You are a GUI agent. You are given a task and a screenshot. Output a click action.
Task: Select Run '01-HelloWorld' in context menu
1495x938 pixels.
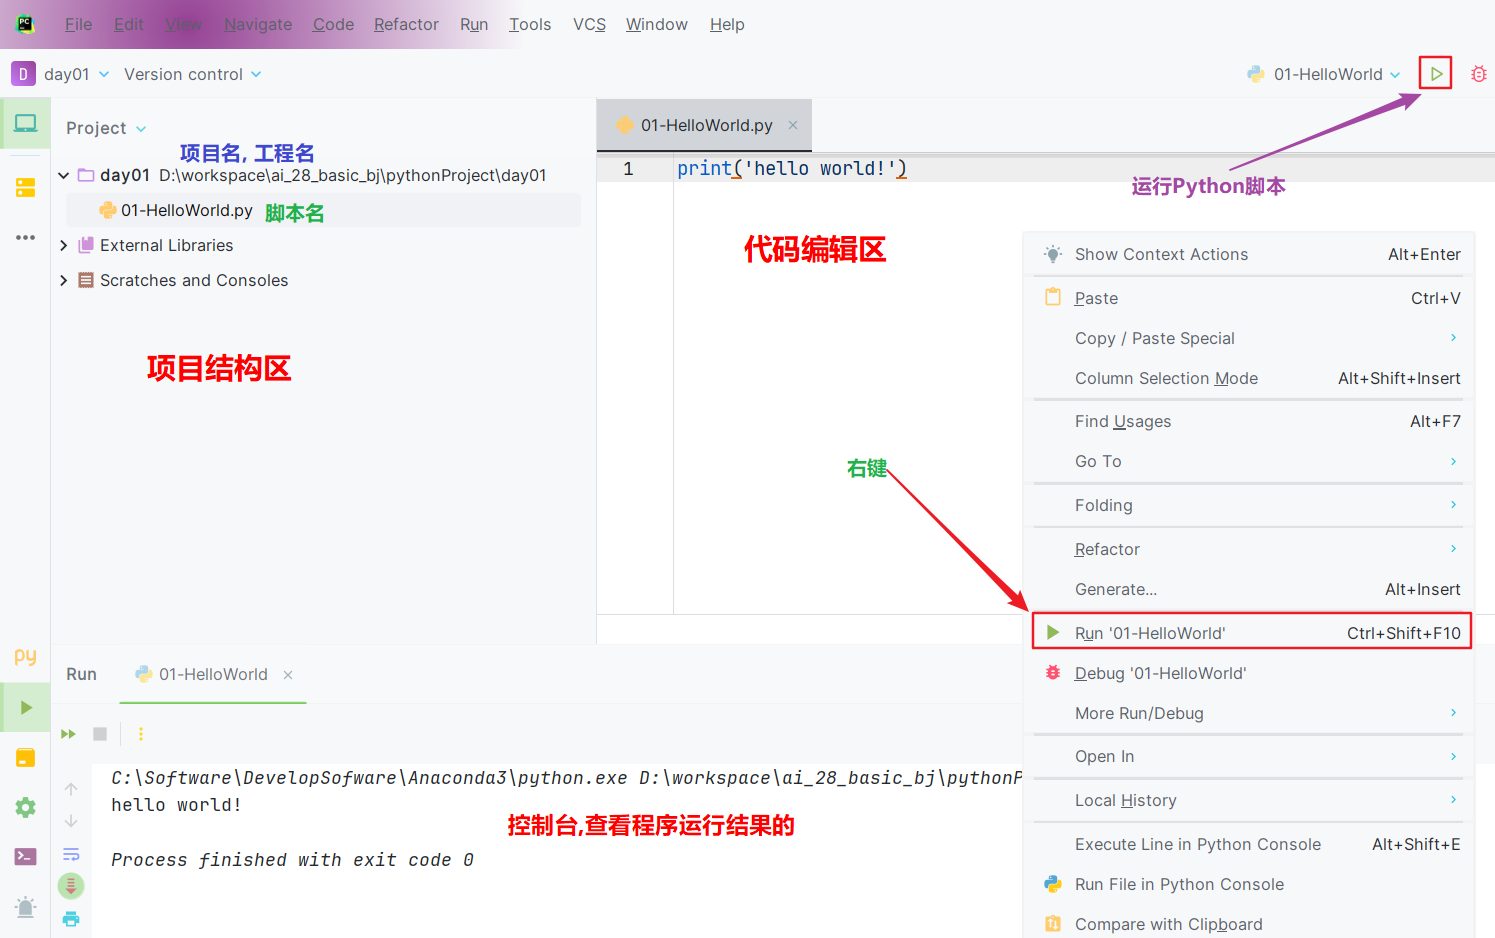pyautogui.click(x=1252, y=633)
